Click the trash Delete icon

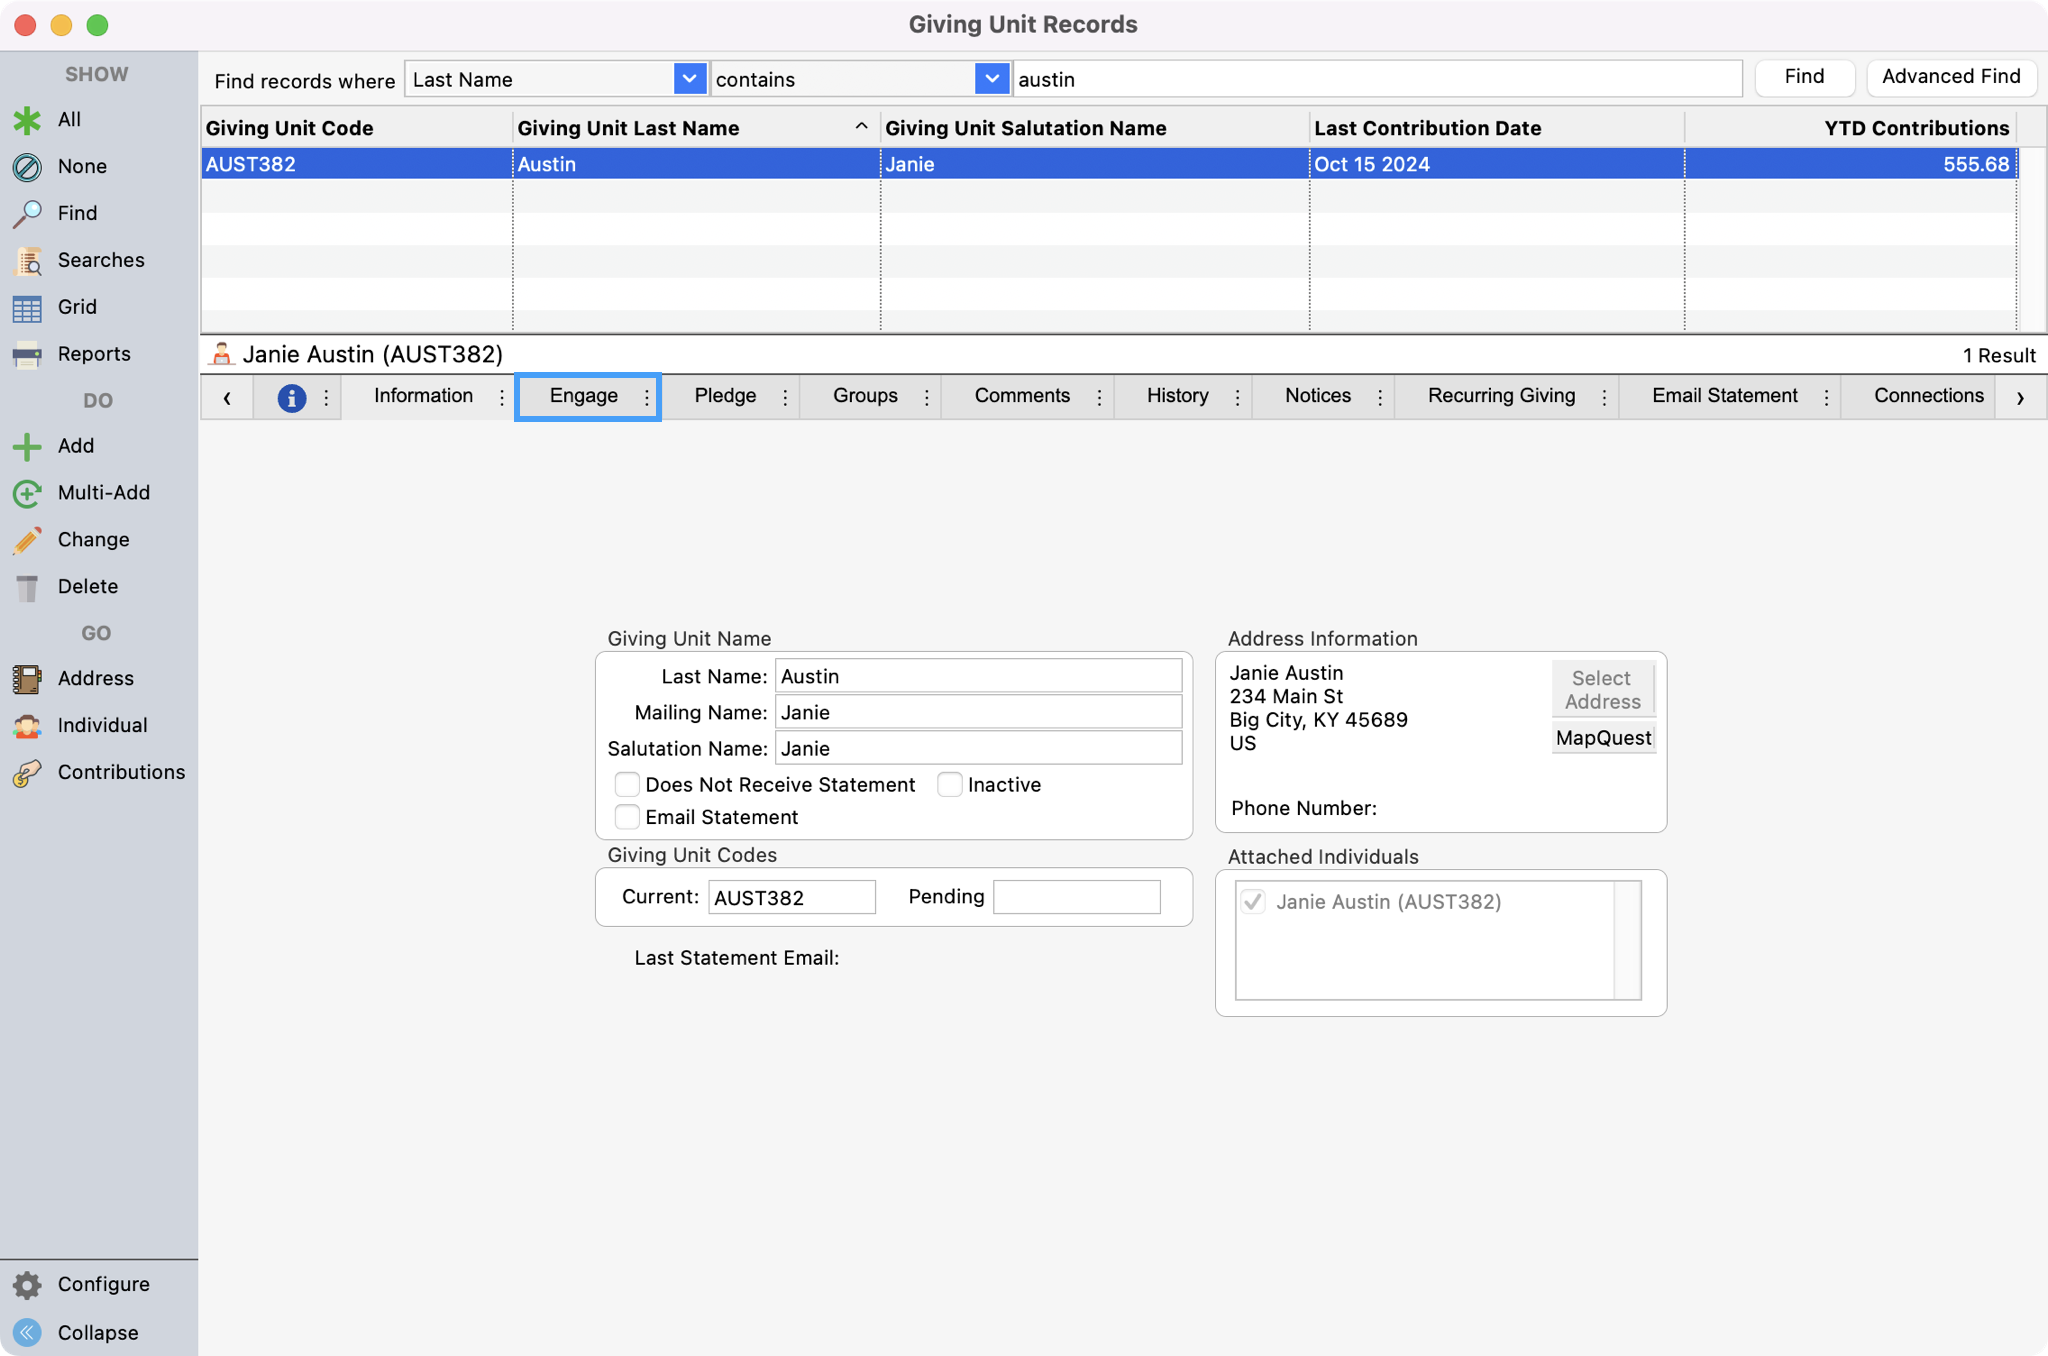pyautogui.click(x=27, y=587)
